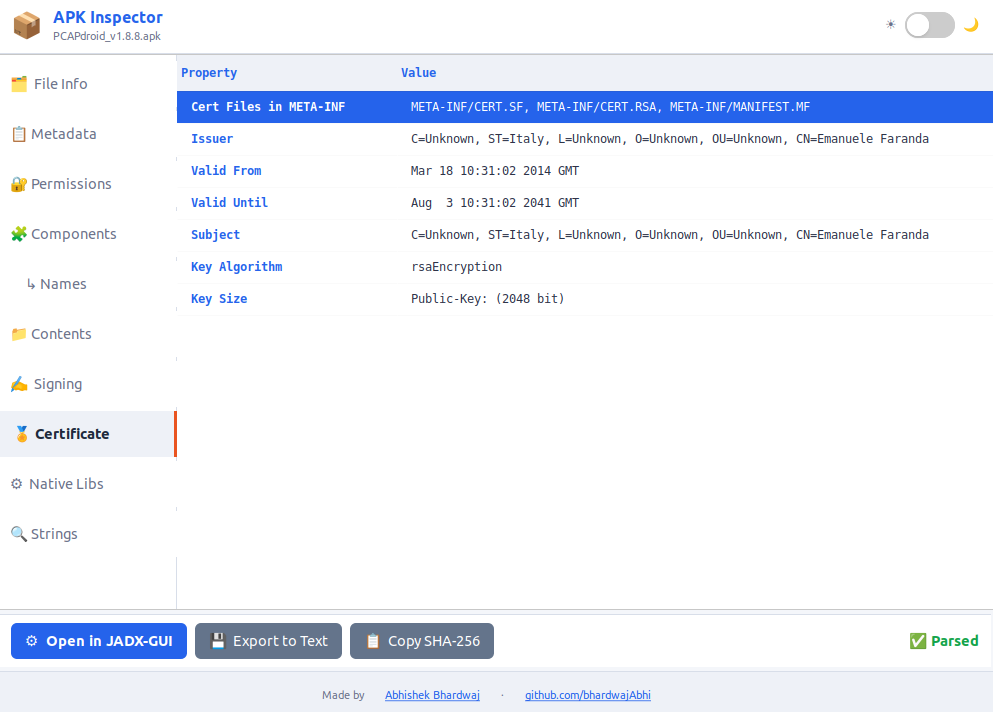
Task: Click the Strings magnifier icon
Action: point(19,534)
